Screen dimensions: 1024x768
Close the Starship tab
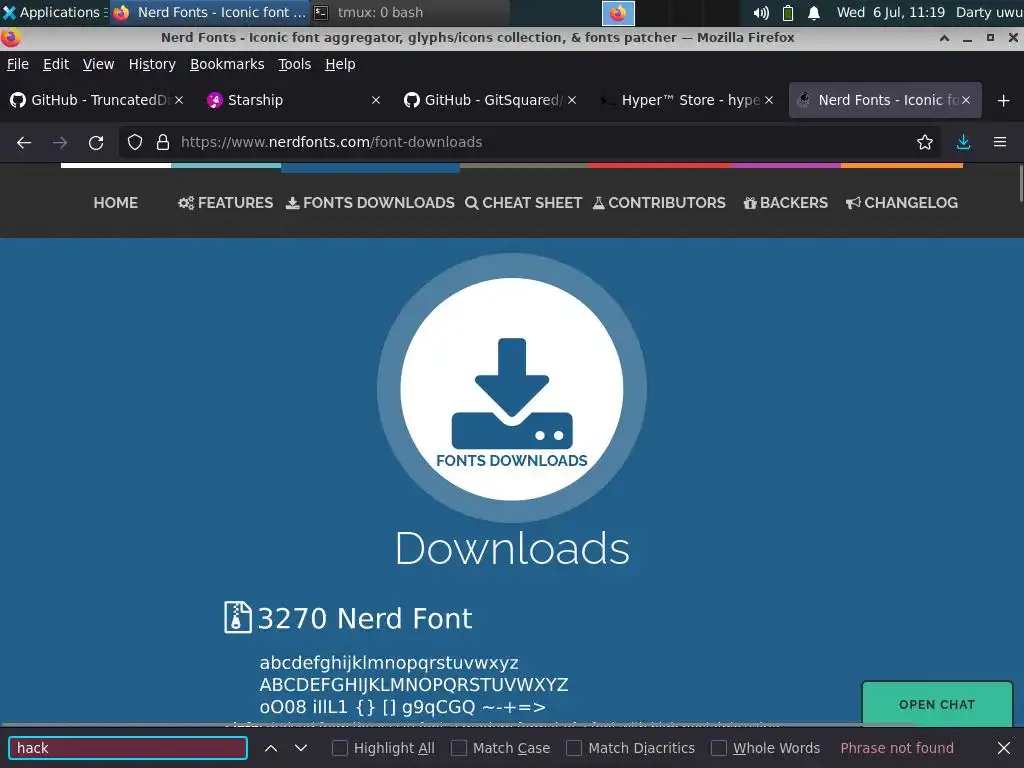pyautogui.click(x=376, y=100)
